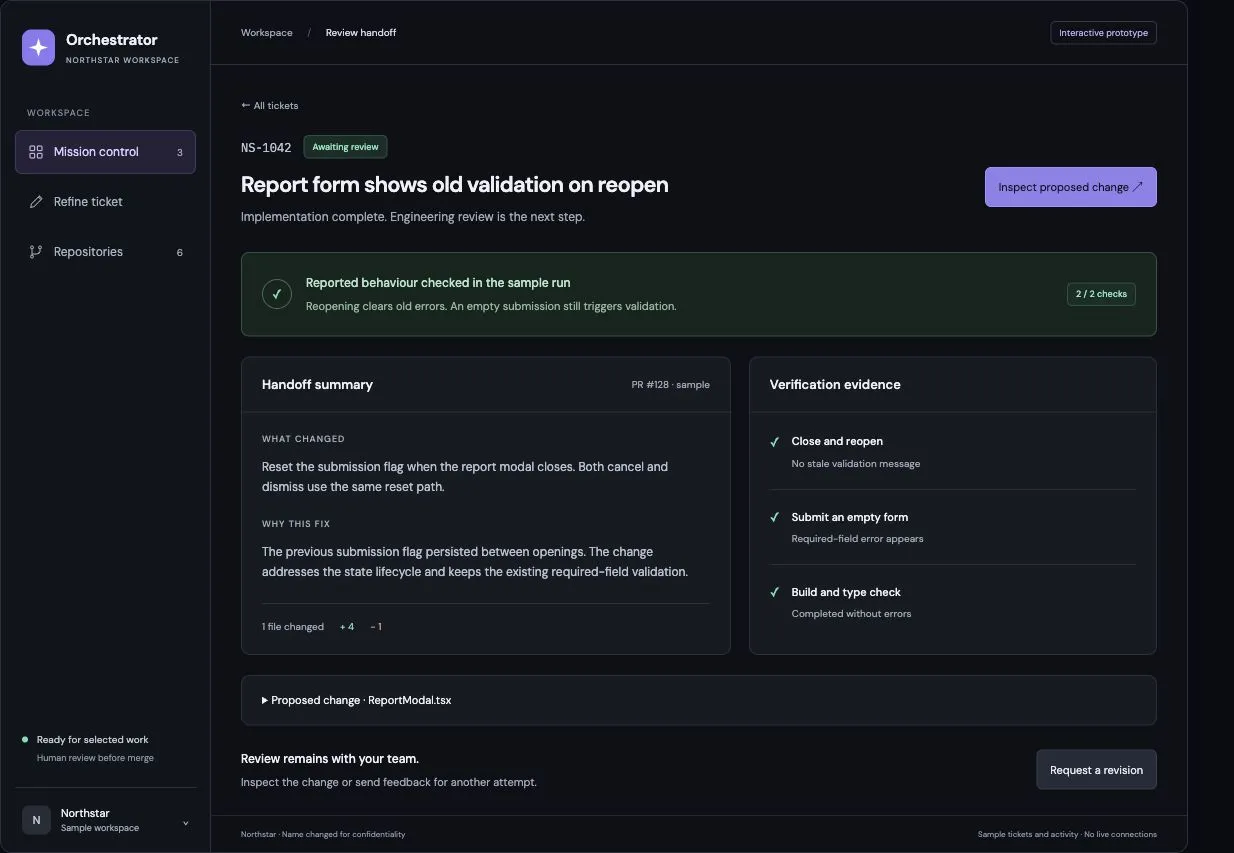Viewport: 1234px width, 853px height.
Task: Click the Name changed for confidentiality footer note
Action: pos(342,834)
